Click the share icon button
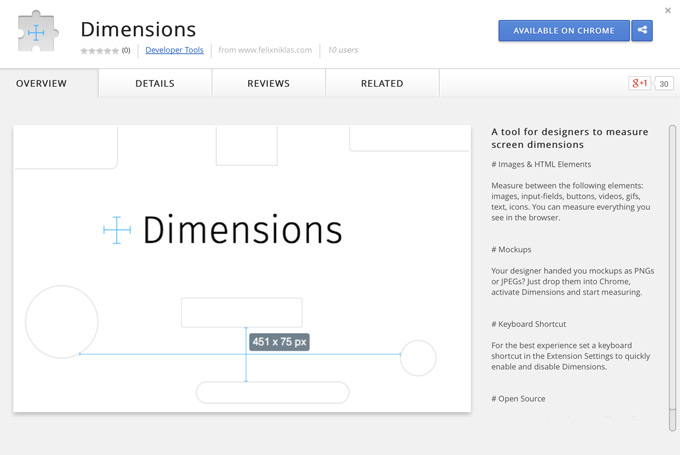This screenshot has height=455, width=680. point(642,30)
